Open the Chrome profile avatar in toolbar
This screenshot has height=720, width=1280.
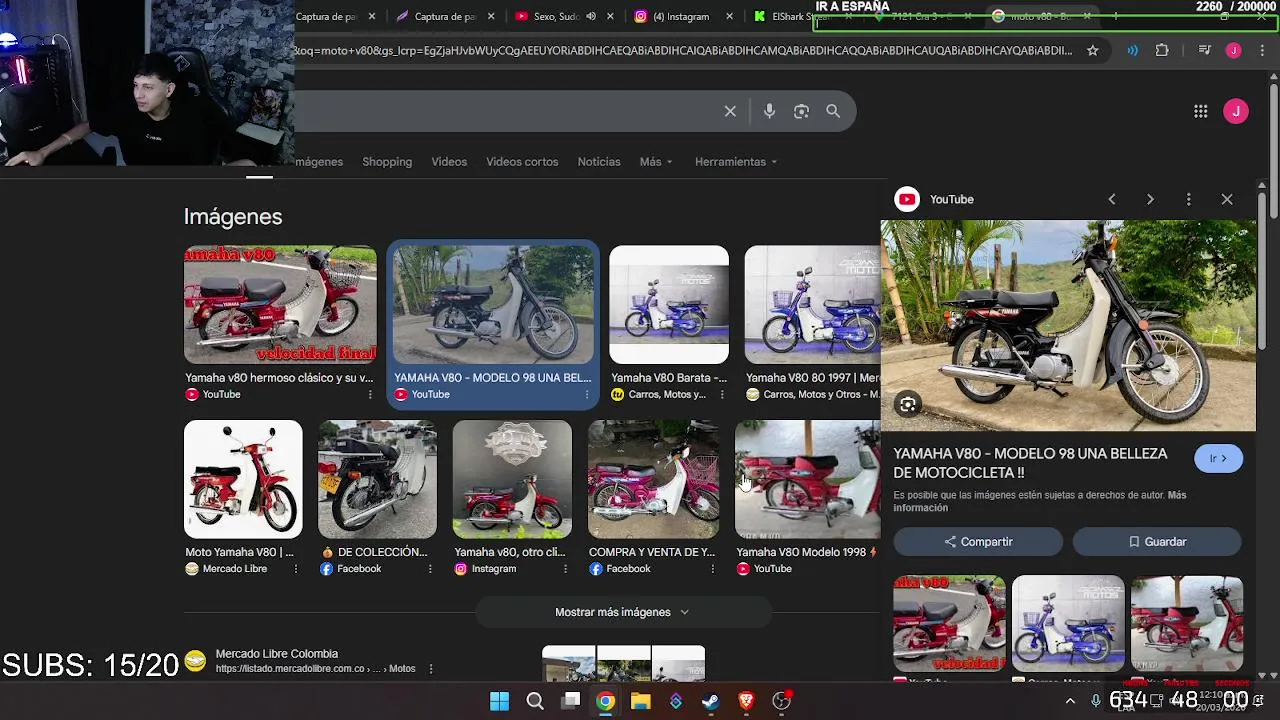click(x=1234, y=50)
